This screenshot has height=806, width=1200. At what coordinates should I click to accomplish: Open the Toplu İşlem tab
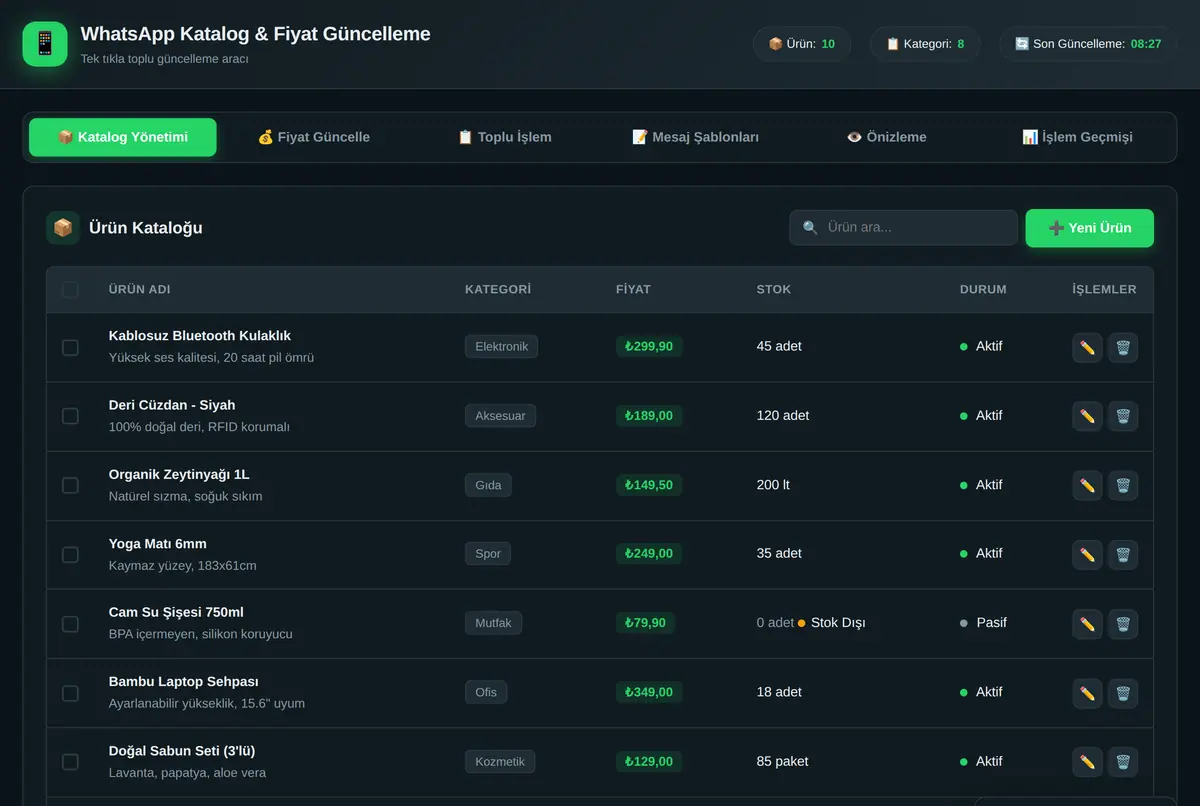coord(504,137)
